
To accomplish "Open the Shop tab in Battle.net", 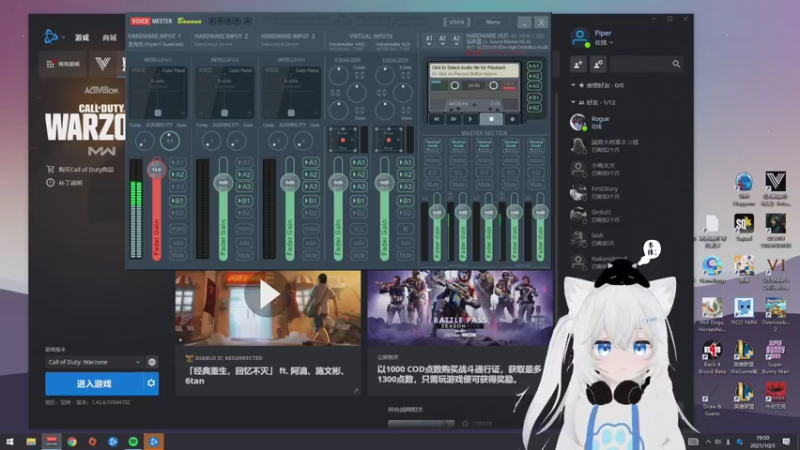I will (x=109, y=38).
